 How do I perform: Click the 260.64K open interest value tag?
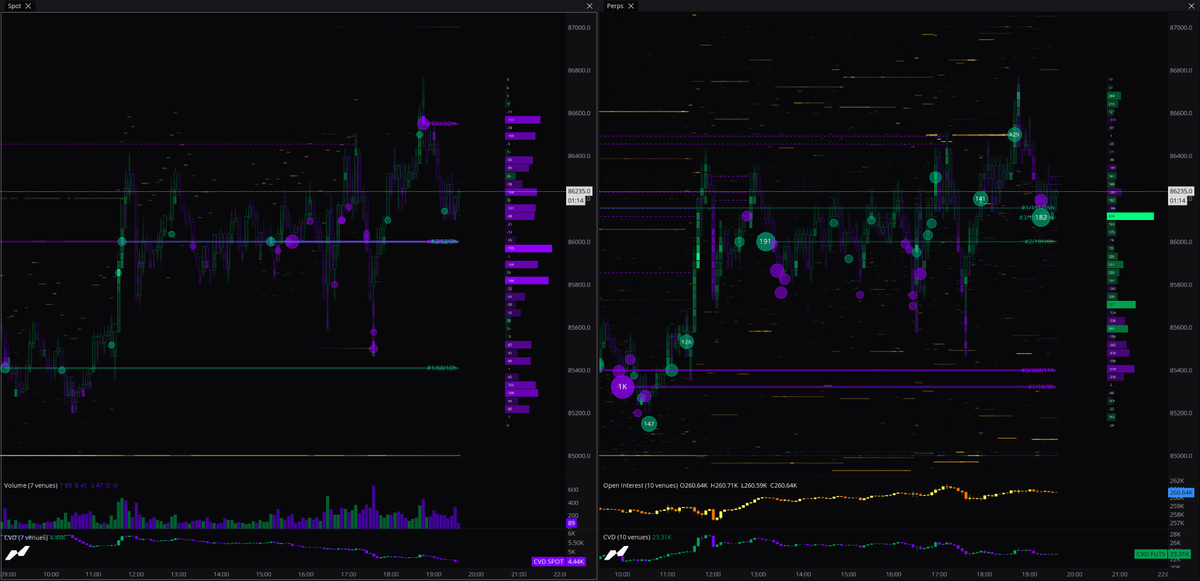click(x=1179, y=493)
